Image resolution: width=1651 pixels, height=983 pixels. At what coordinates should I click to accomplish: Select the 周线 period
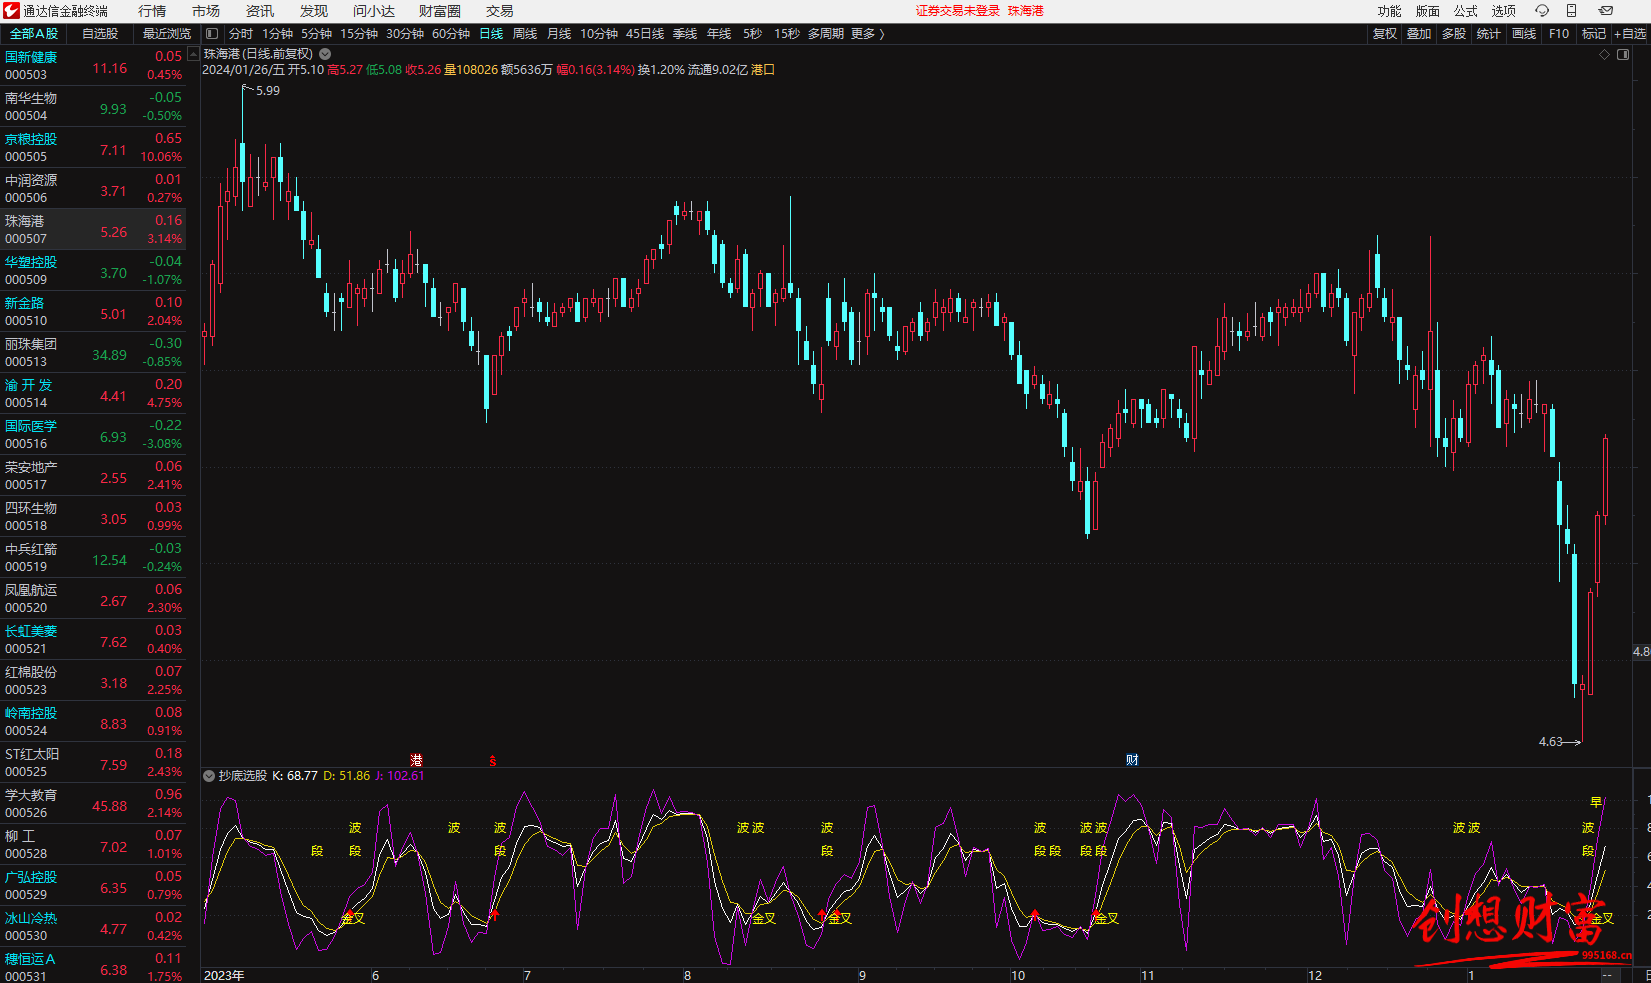coord(525,34)
